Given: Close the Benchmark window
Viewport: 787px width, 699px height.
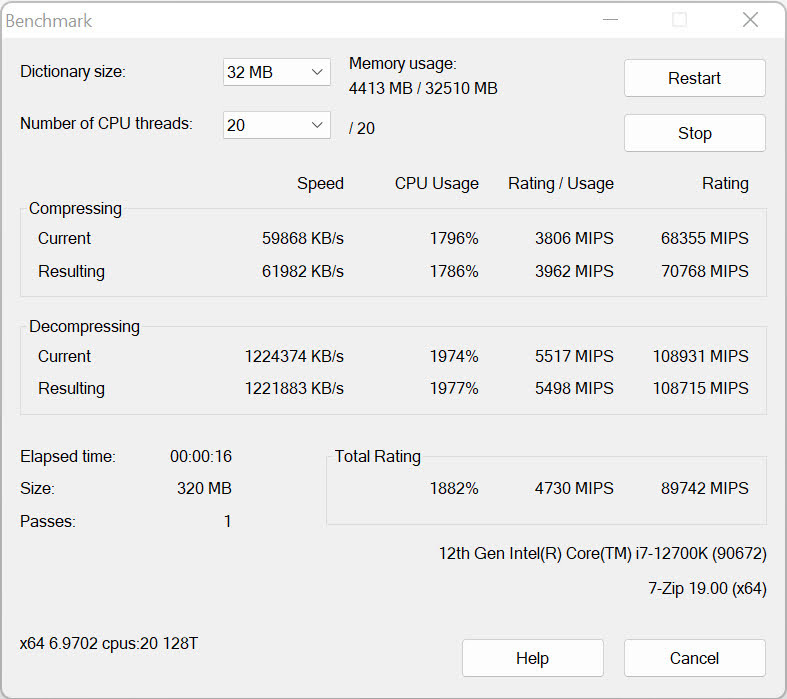Looking at the screenshot, I should point(750,20).
